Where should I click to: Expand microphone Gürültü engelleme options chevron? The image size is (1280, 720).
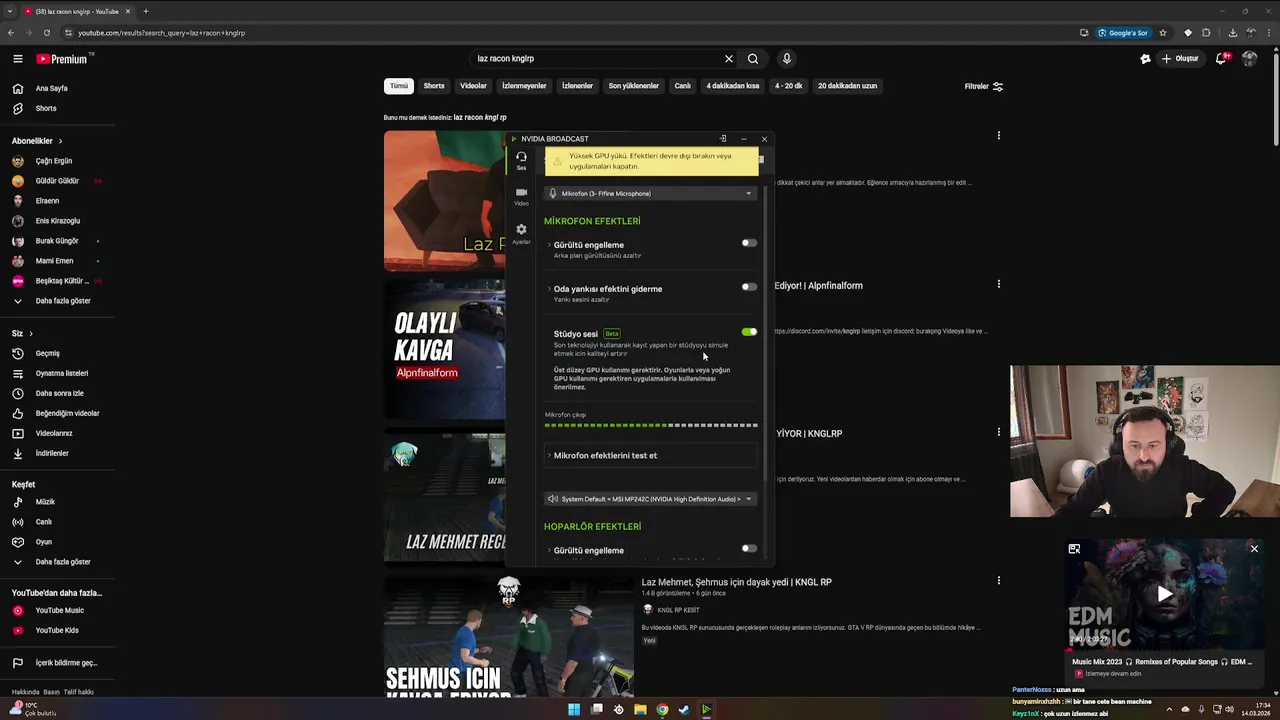[x=549, y=245]
